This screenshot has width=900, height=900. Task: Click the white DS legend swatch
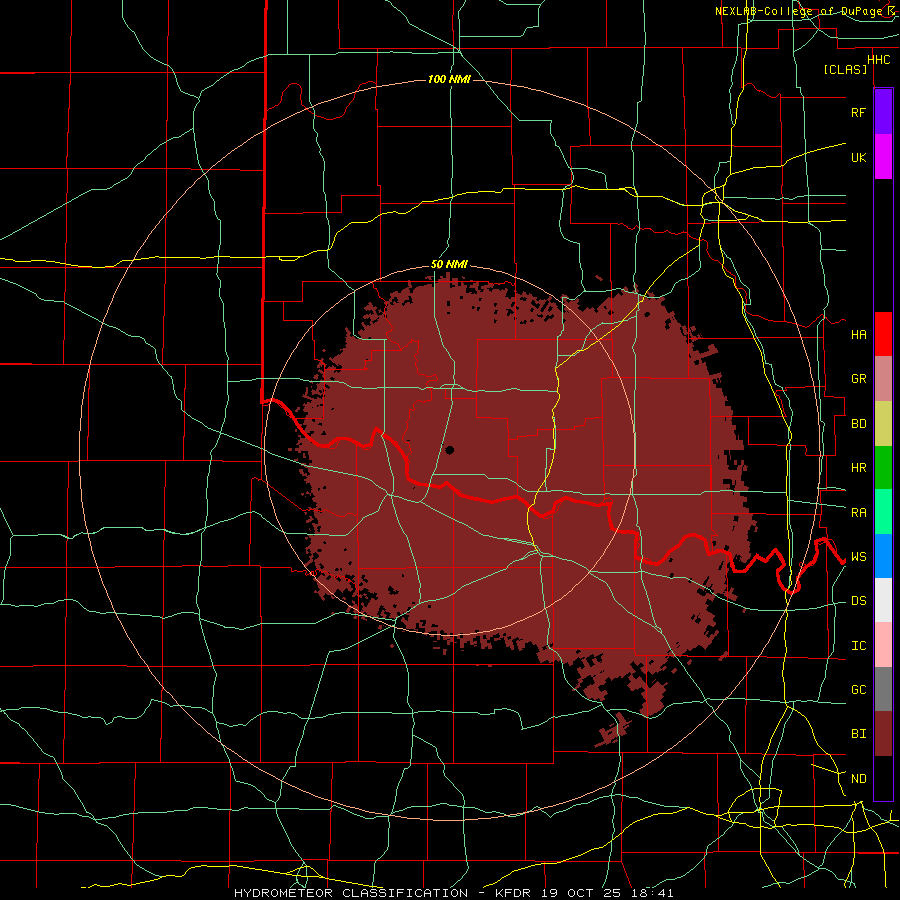tap(883, 600)
